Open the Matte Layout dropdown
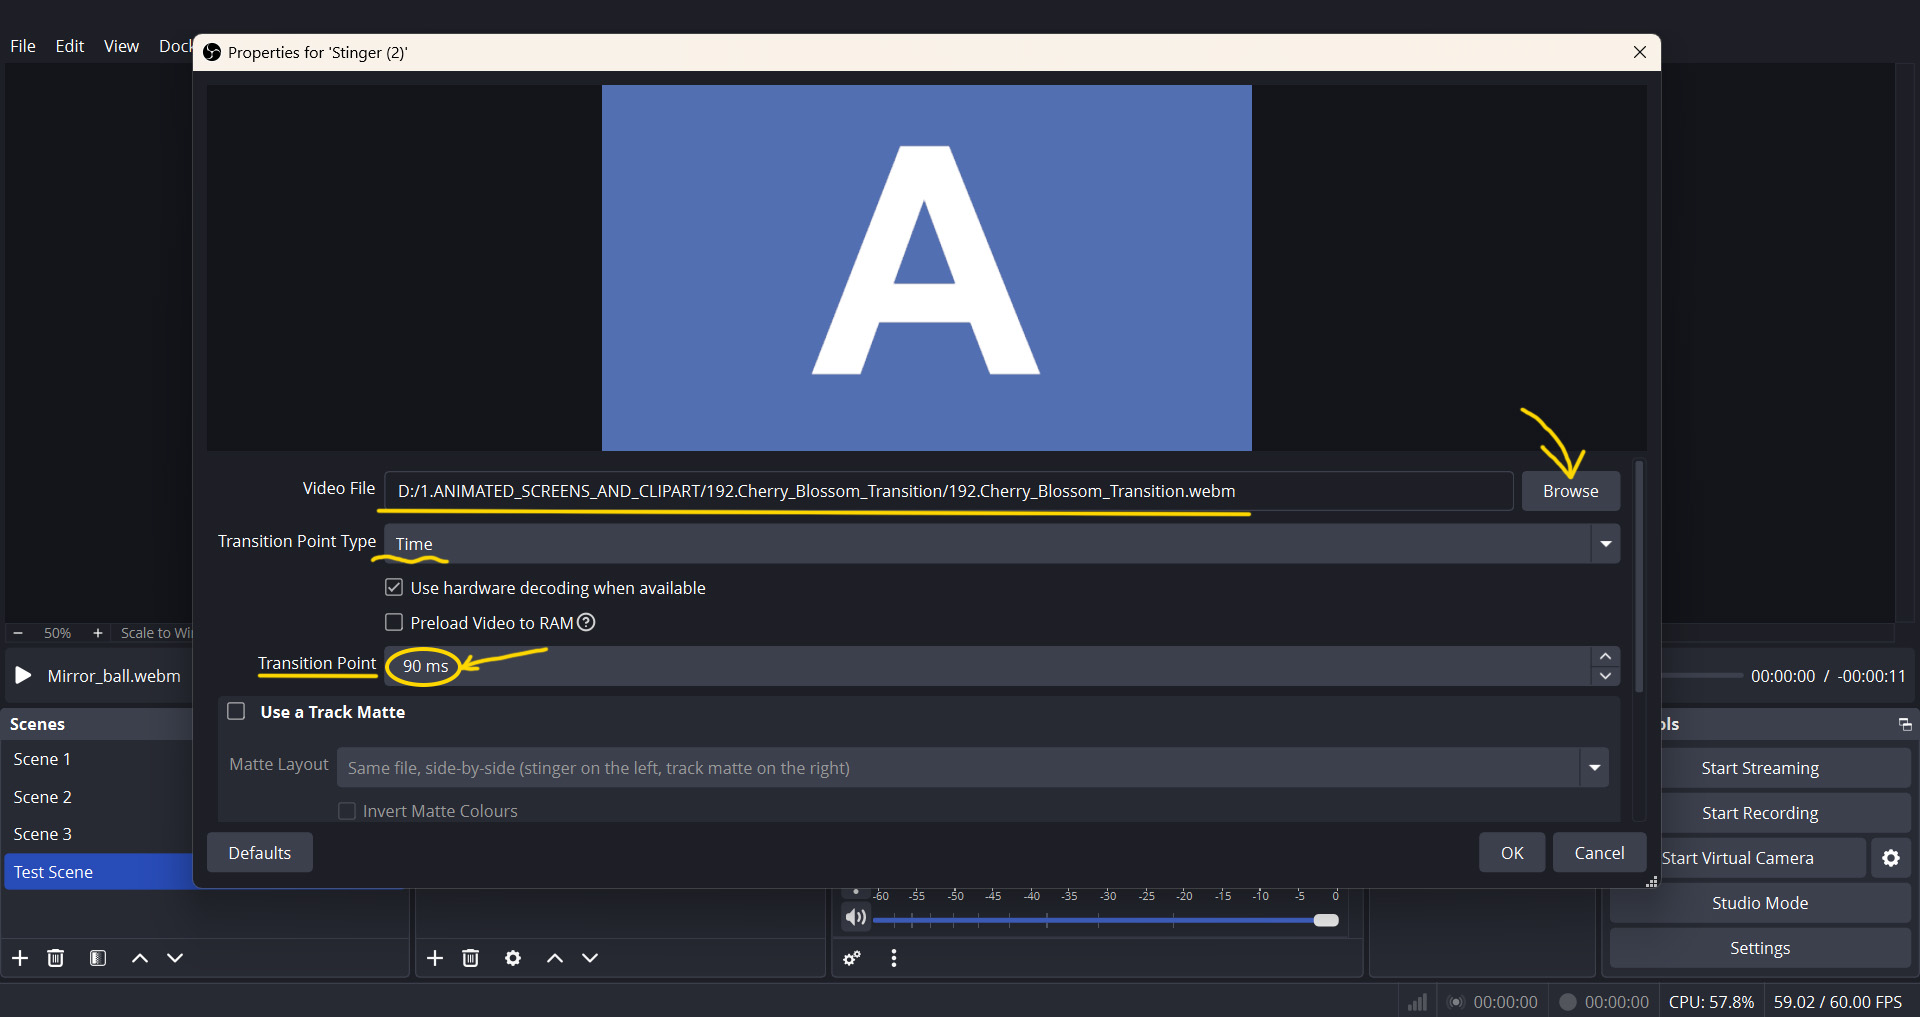 click(1594, 768)
